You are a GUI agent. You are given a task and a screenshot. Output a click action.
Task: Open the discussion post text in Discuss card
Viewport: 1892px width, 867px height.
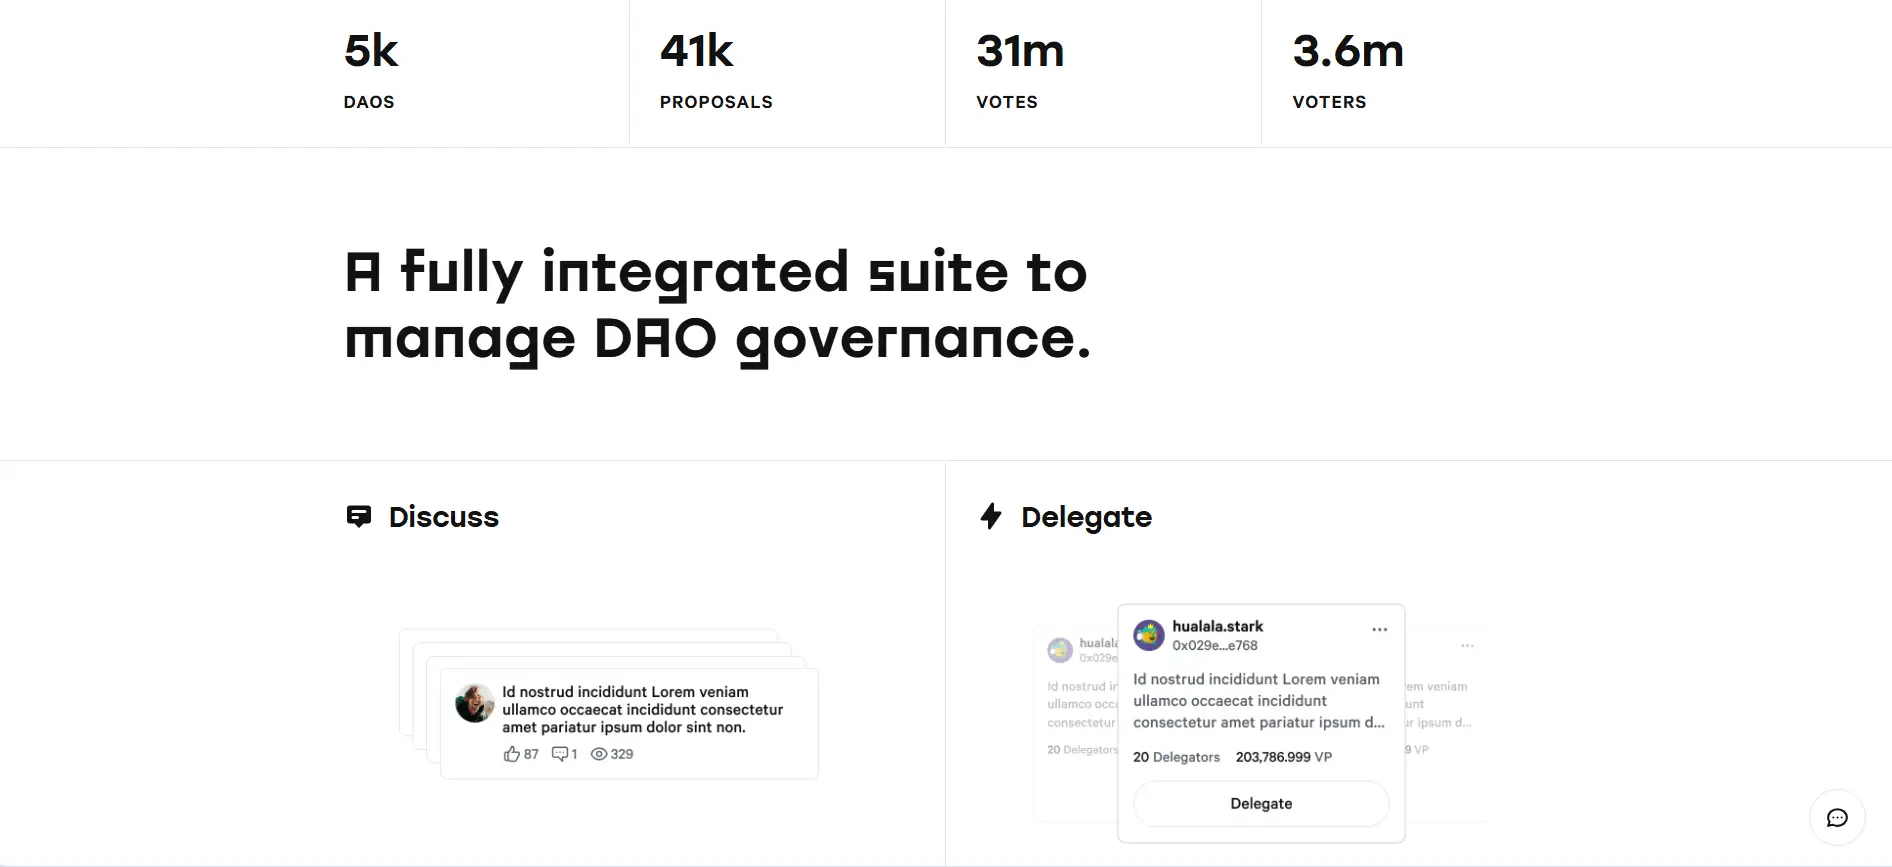point(642,709)
